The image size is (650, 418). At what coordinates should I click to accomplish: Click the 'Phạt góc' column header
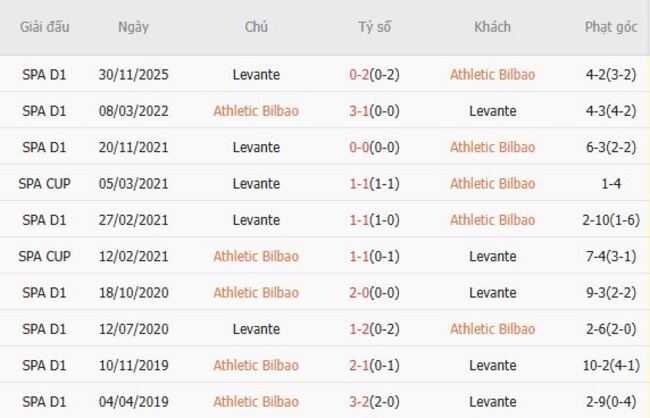610,27
